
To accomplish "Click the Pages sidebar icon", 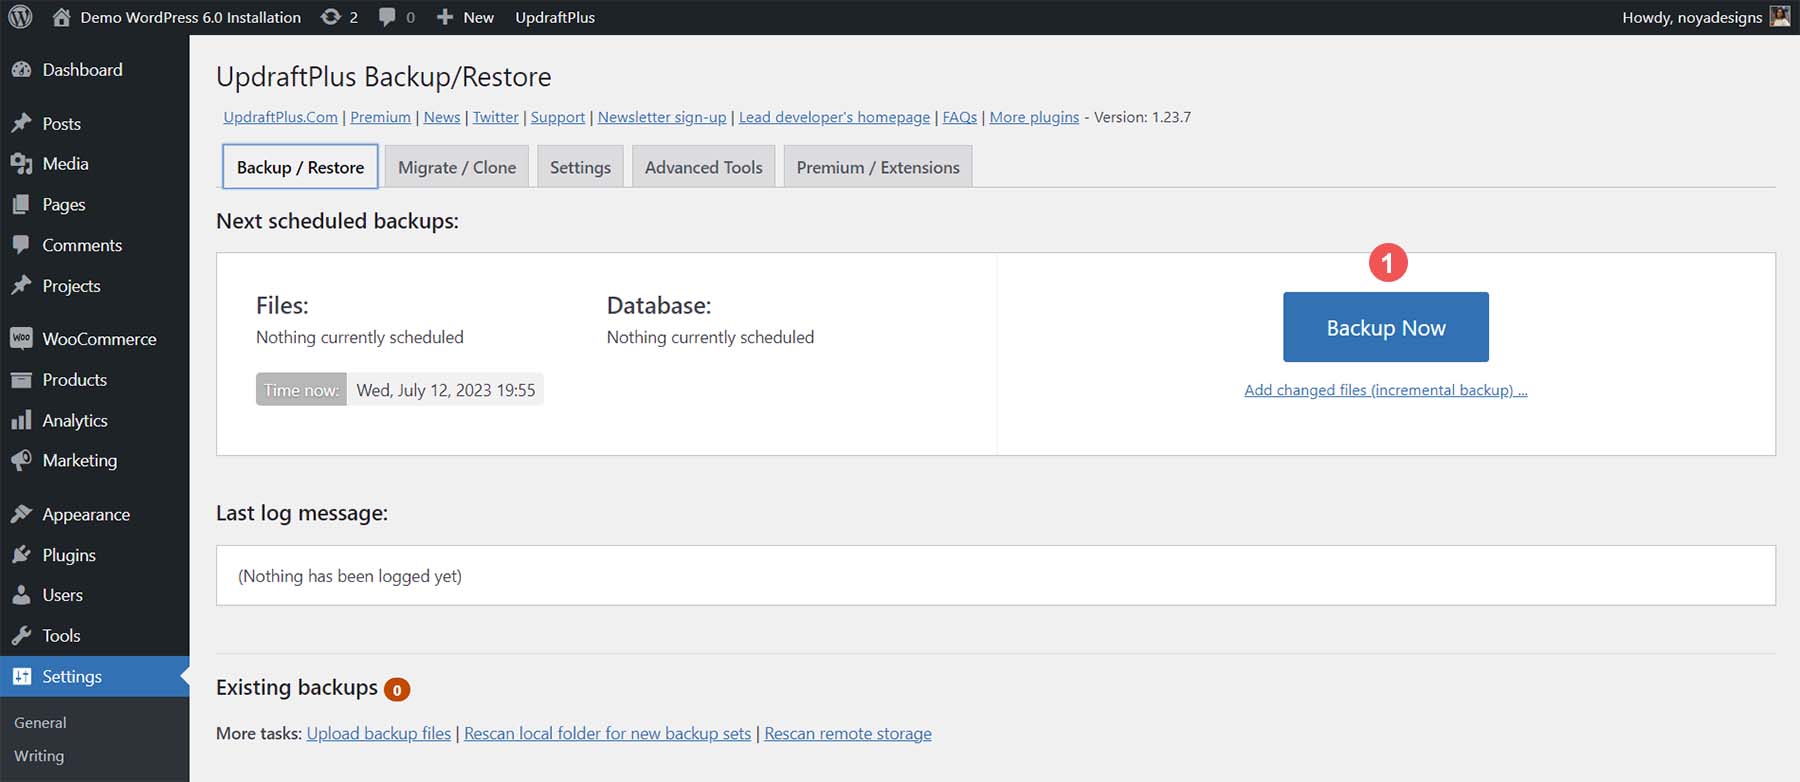I will [21, 204].
